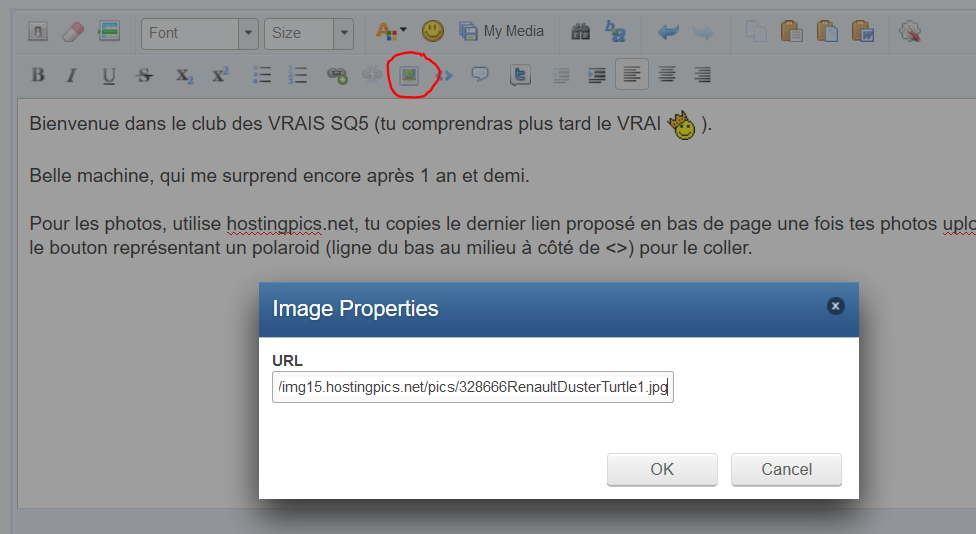
Task: Open the smiley emoticon picker
Action: coord(432,32)
